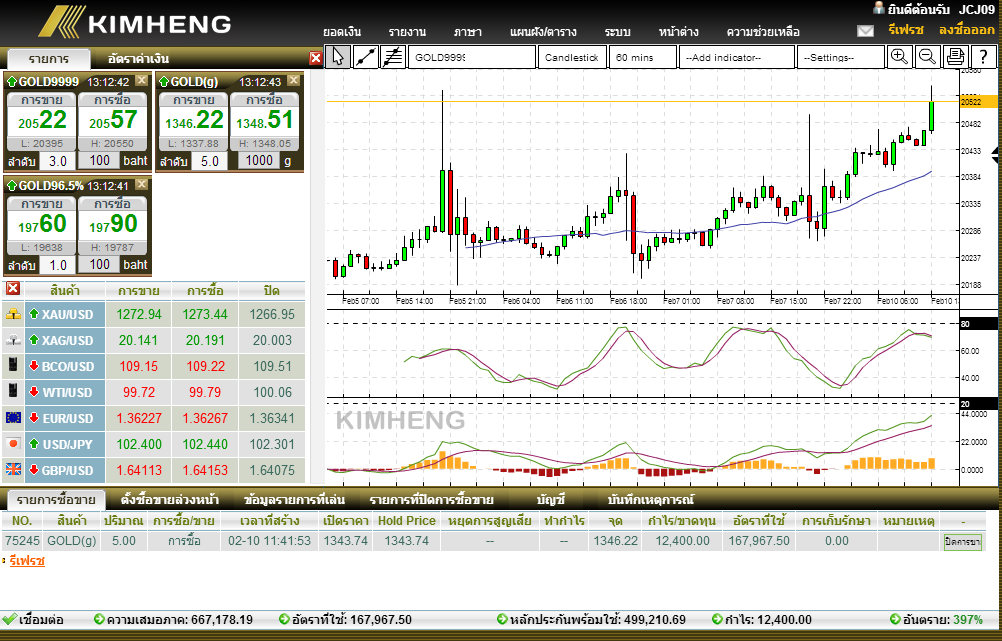Click the รีเฟรช link in the header
Viewport: 1002px width, 641px height.
(x=906, y=30)
